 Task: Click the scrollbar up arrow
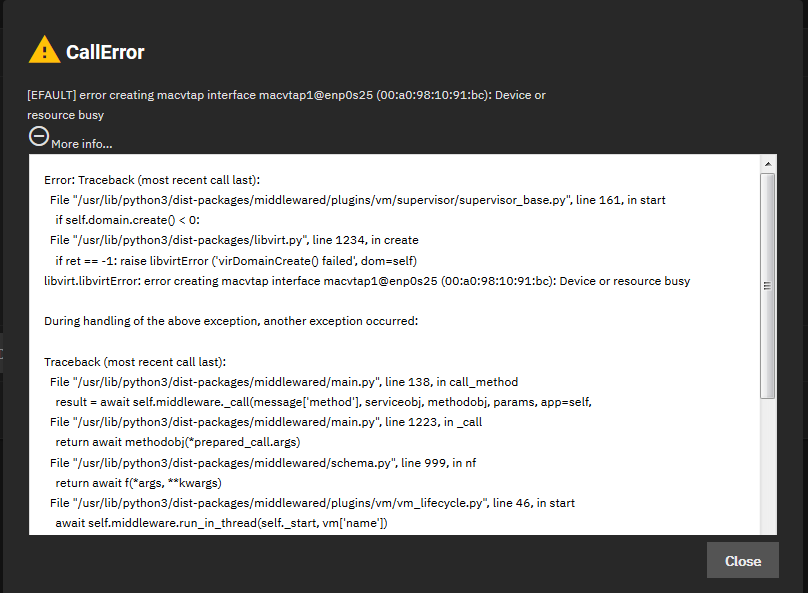pyautogui.click(x=767, y=163)
